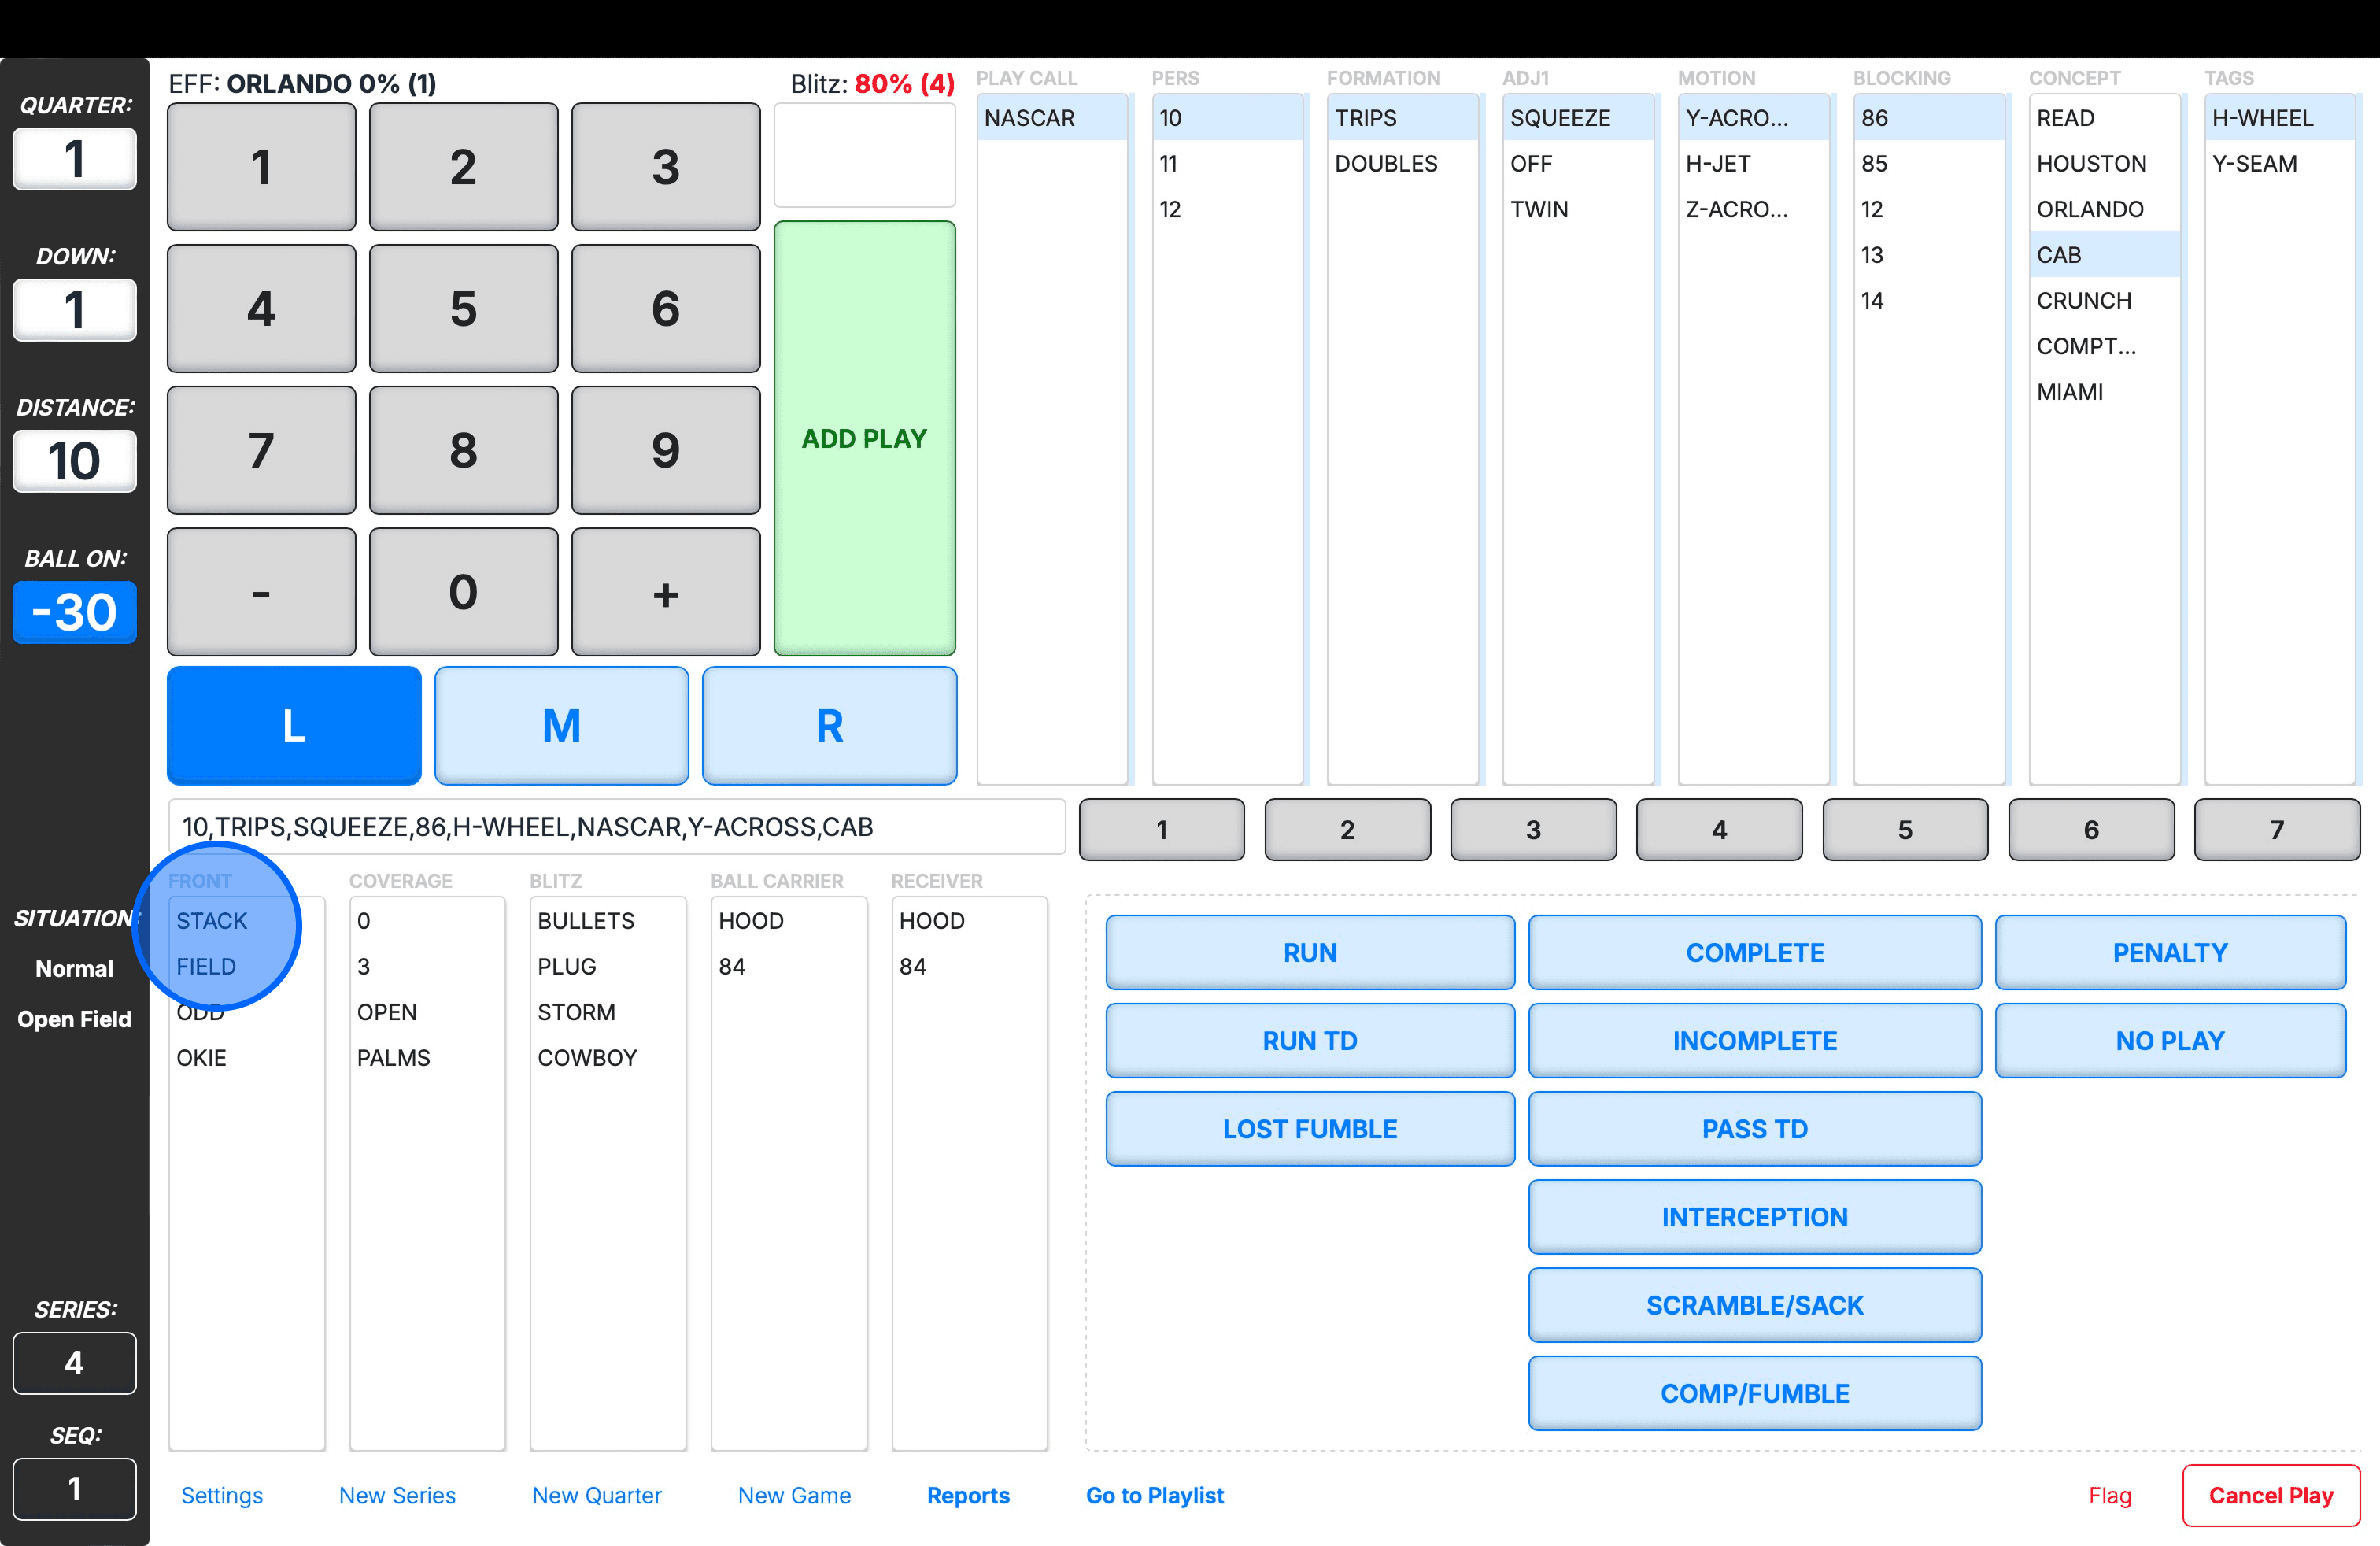Choose ORLANDO concept
The image size is (2380, 1546).
(x=2104, y=209)
